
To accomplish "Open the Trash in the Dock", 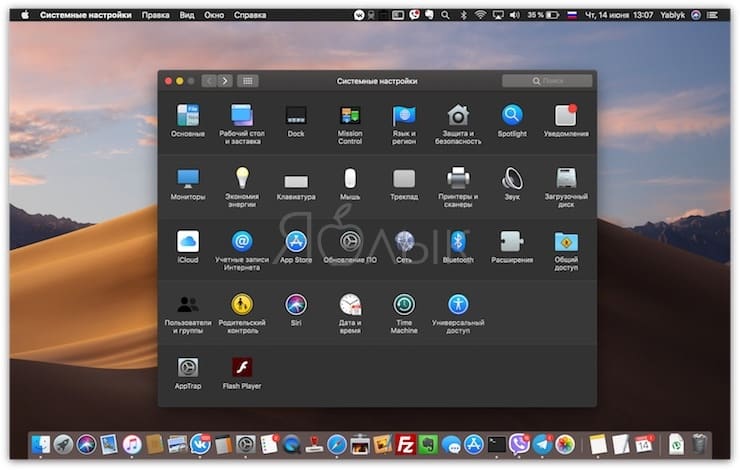I will click(699, 445).
